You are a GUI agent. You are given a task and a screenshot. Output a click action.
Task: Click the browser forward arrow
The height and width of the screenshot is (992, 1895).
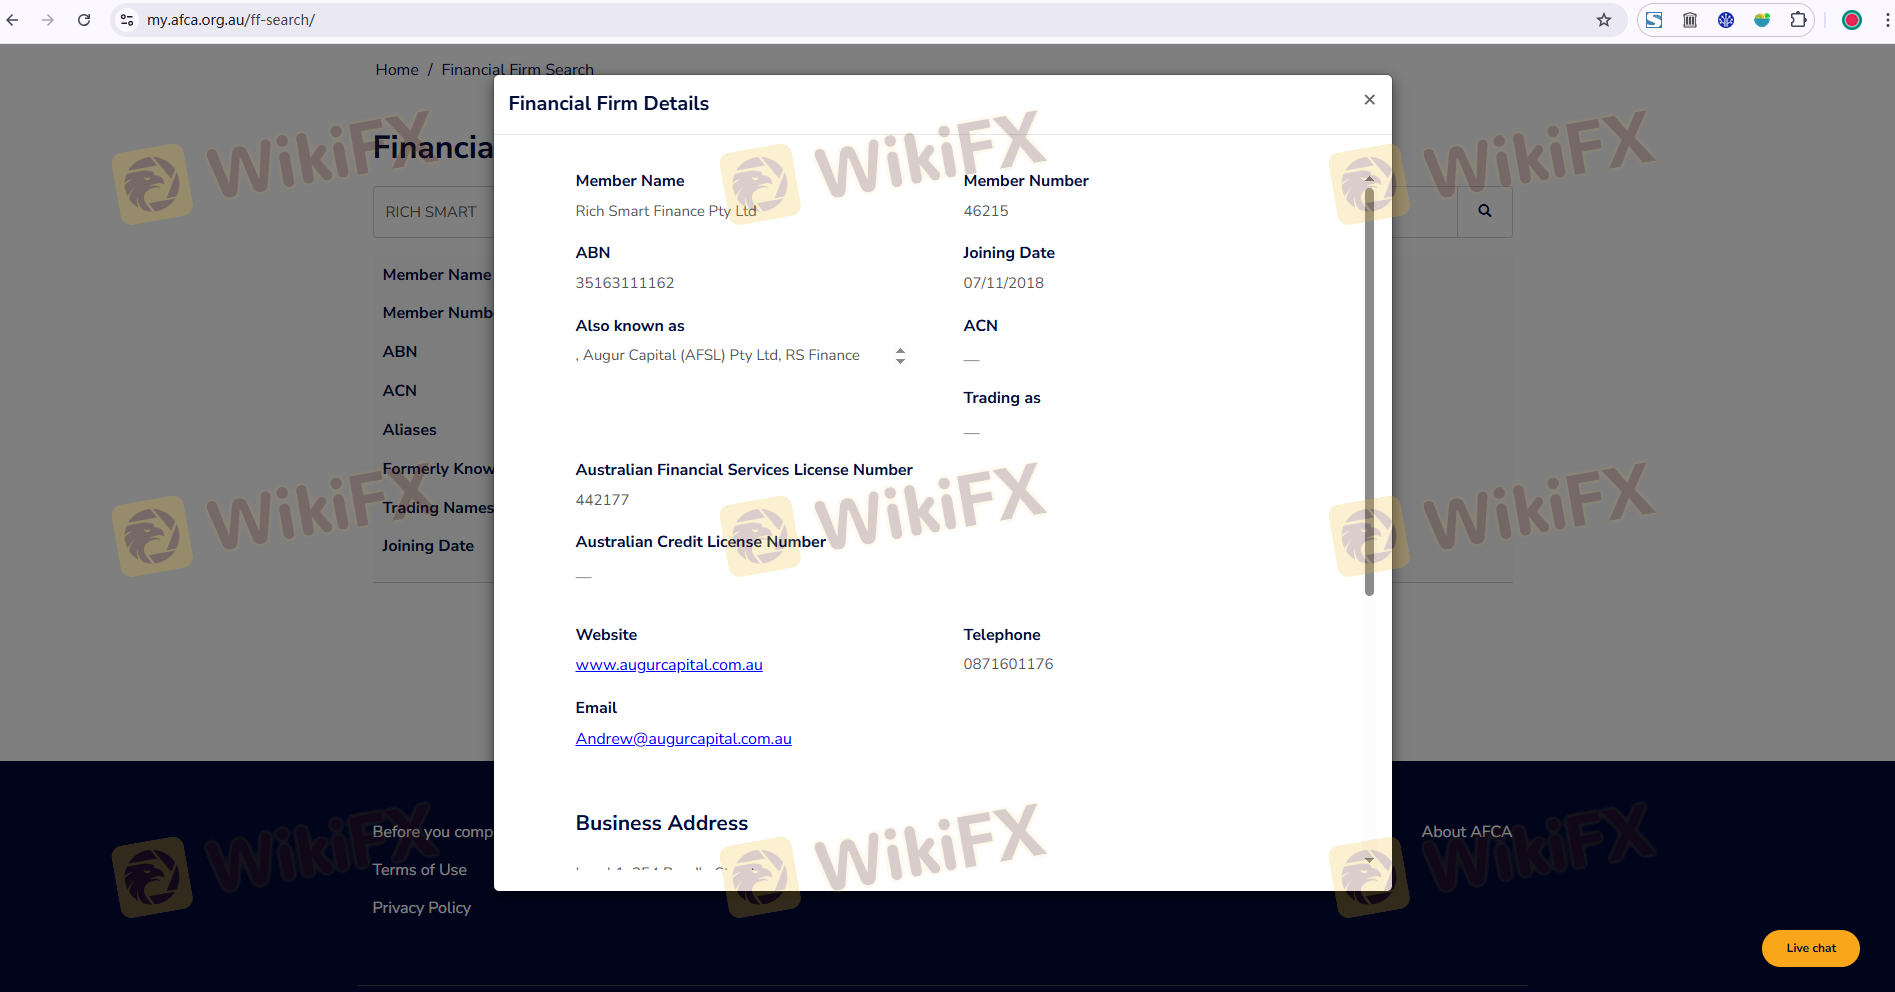click(48, 20)
